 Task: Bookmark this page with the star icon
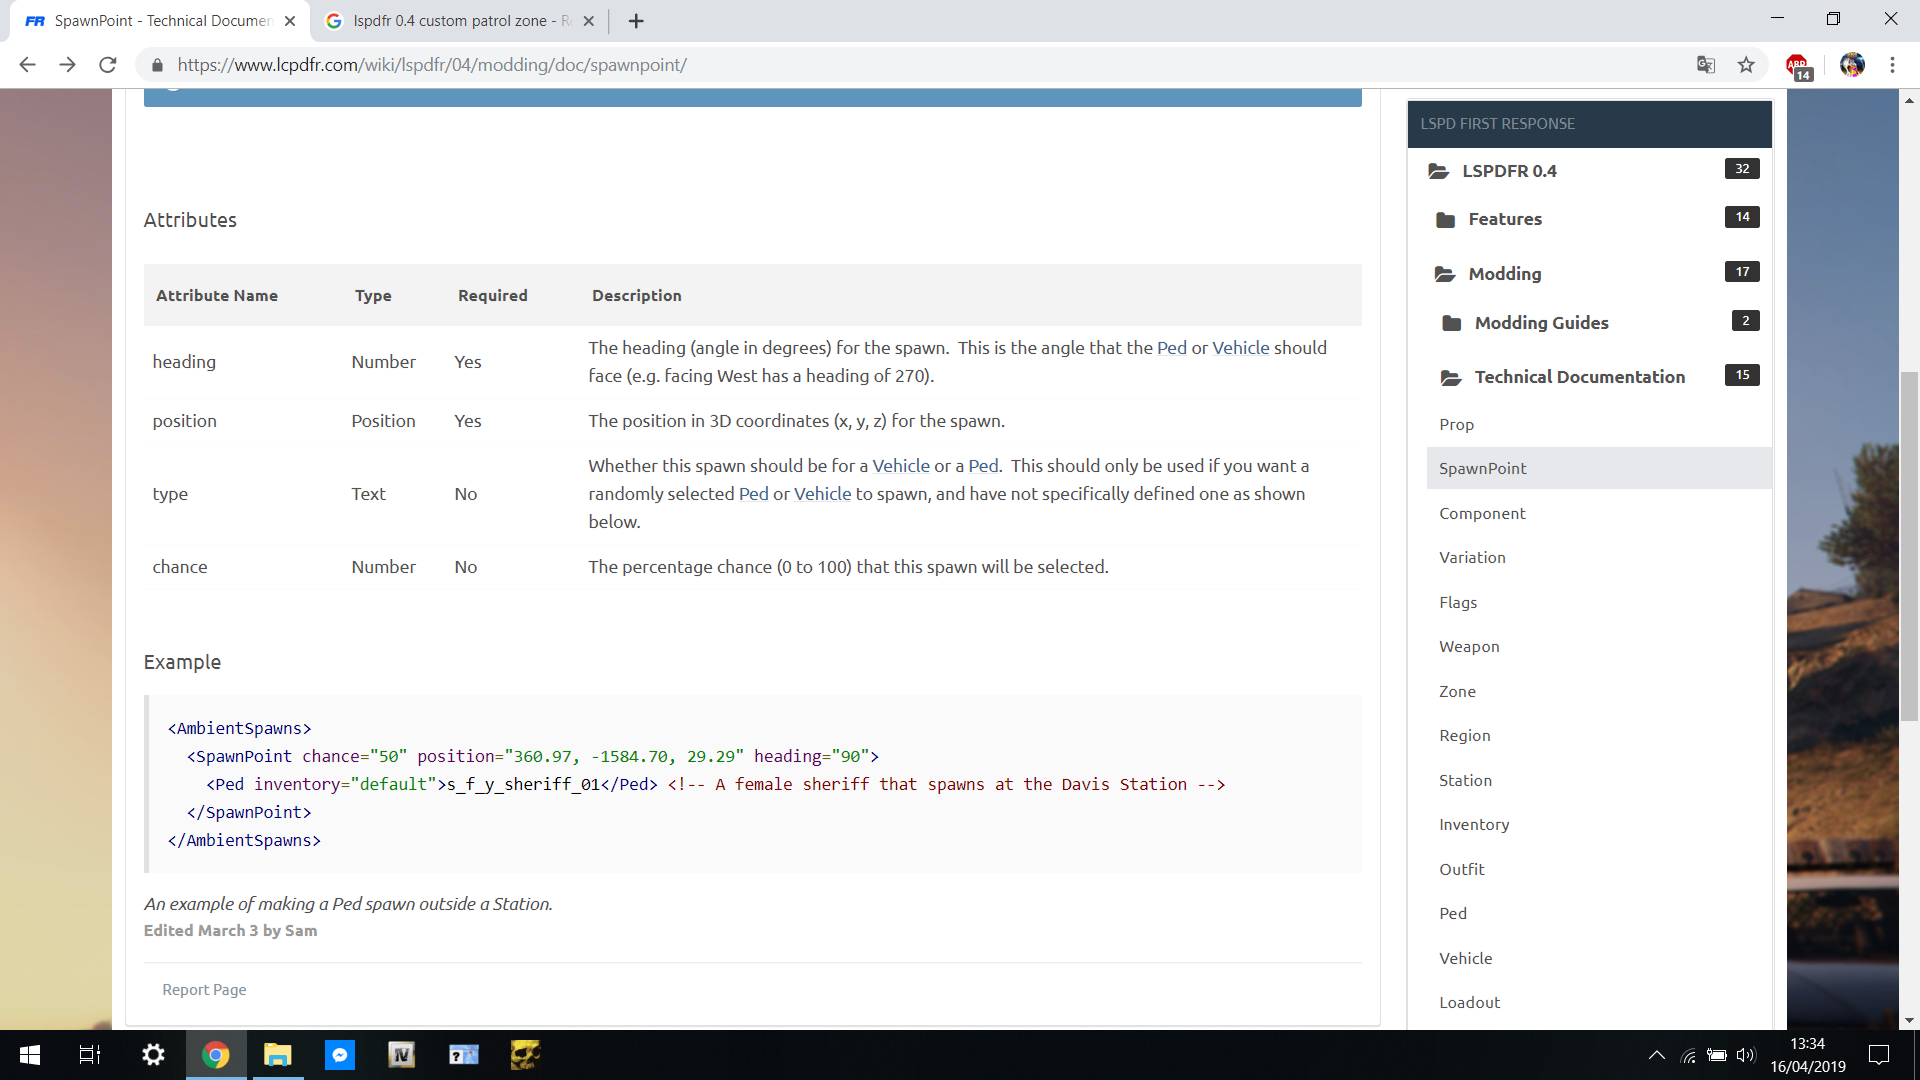coord(1746,65)
